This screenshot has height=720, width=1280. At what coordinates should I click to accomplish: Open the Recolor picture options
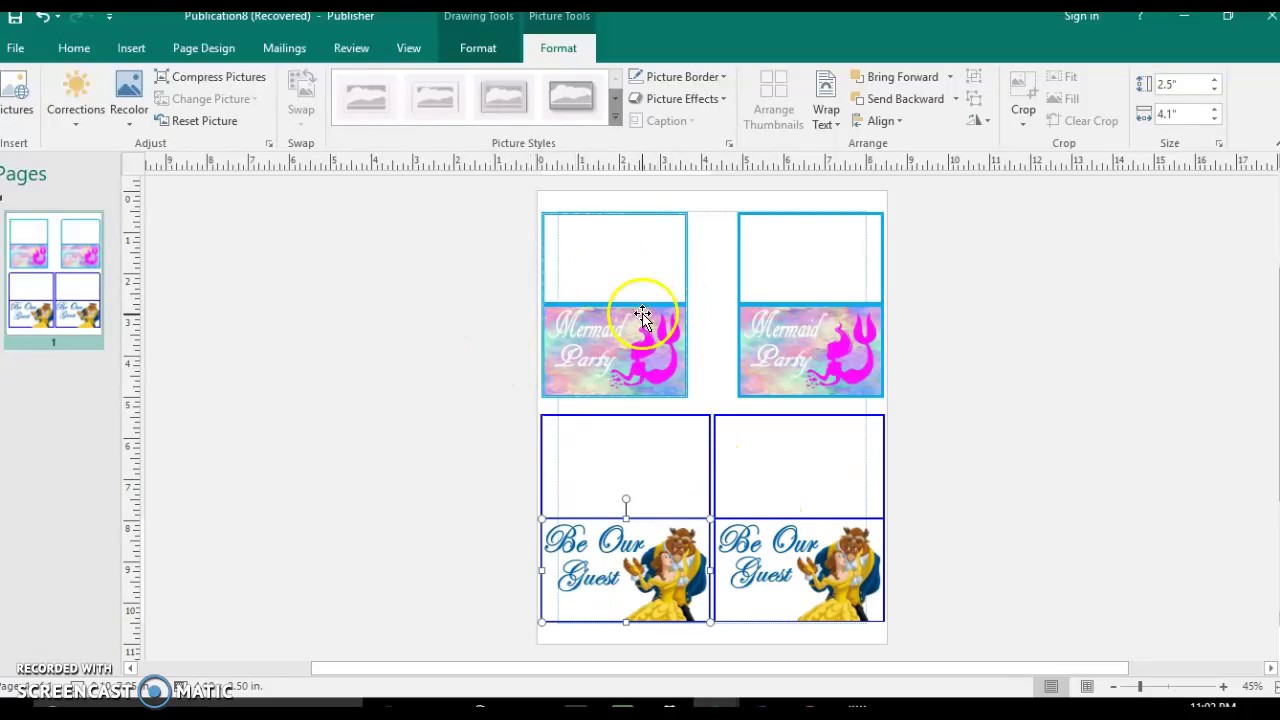point(129,99)
